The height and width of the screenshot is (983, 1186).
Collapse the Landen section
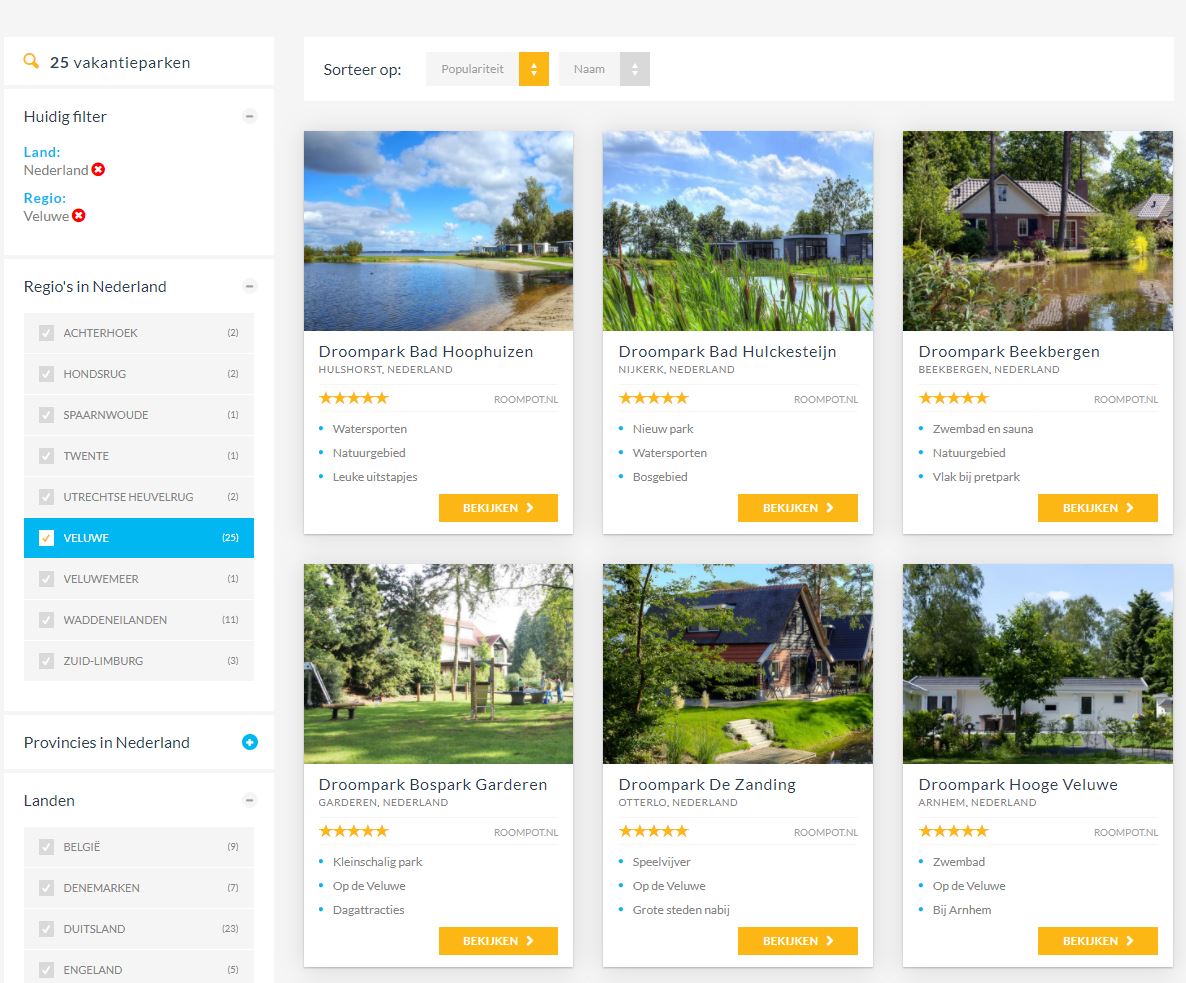click(x=250, y=800)
